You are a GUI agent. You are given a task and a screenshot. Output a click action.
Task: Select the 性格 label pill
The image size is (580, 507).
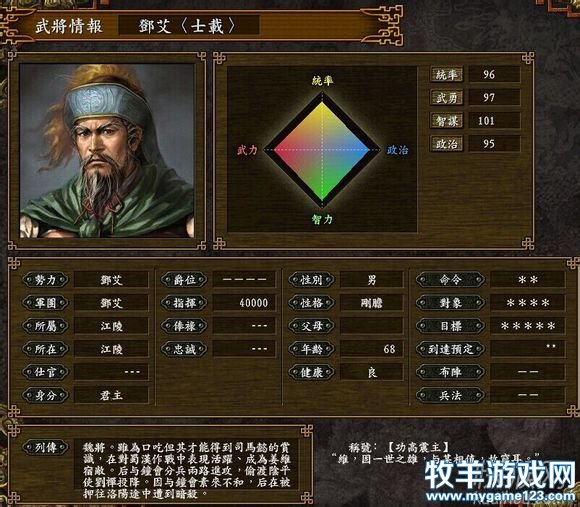[311, 303]
